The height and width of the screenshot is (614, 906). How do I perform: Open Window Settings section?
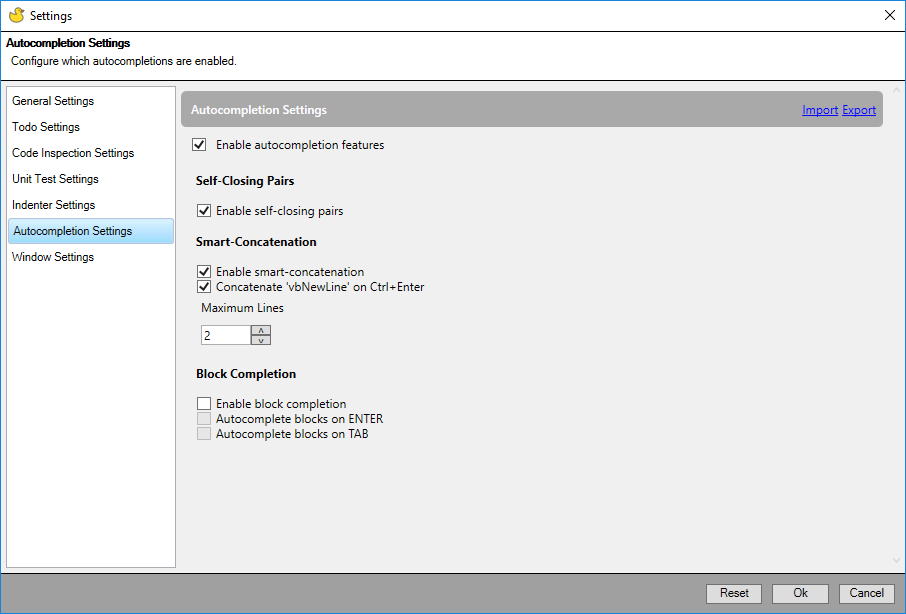click(x=52, y=257)
